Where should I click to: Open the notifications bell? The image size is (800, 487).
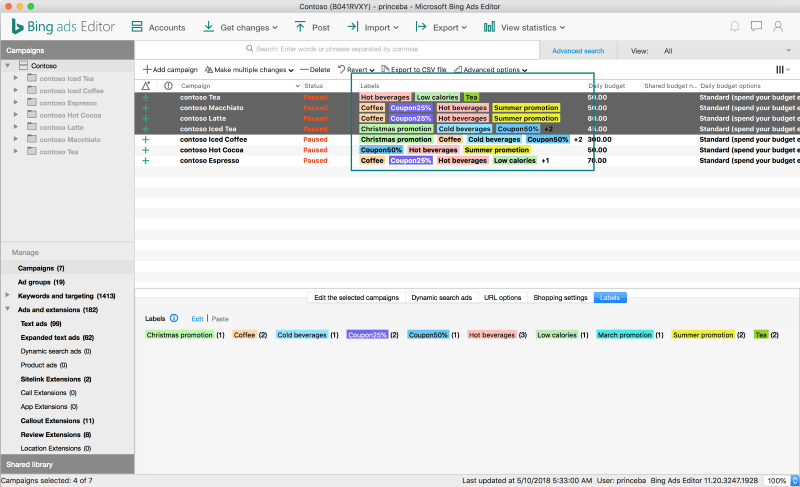point(735,27)
